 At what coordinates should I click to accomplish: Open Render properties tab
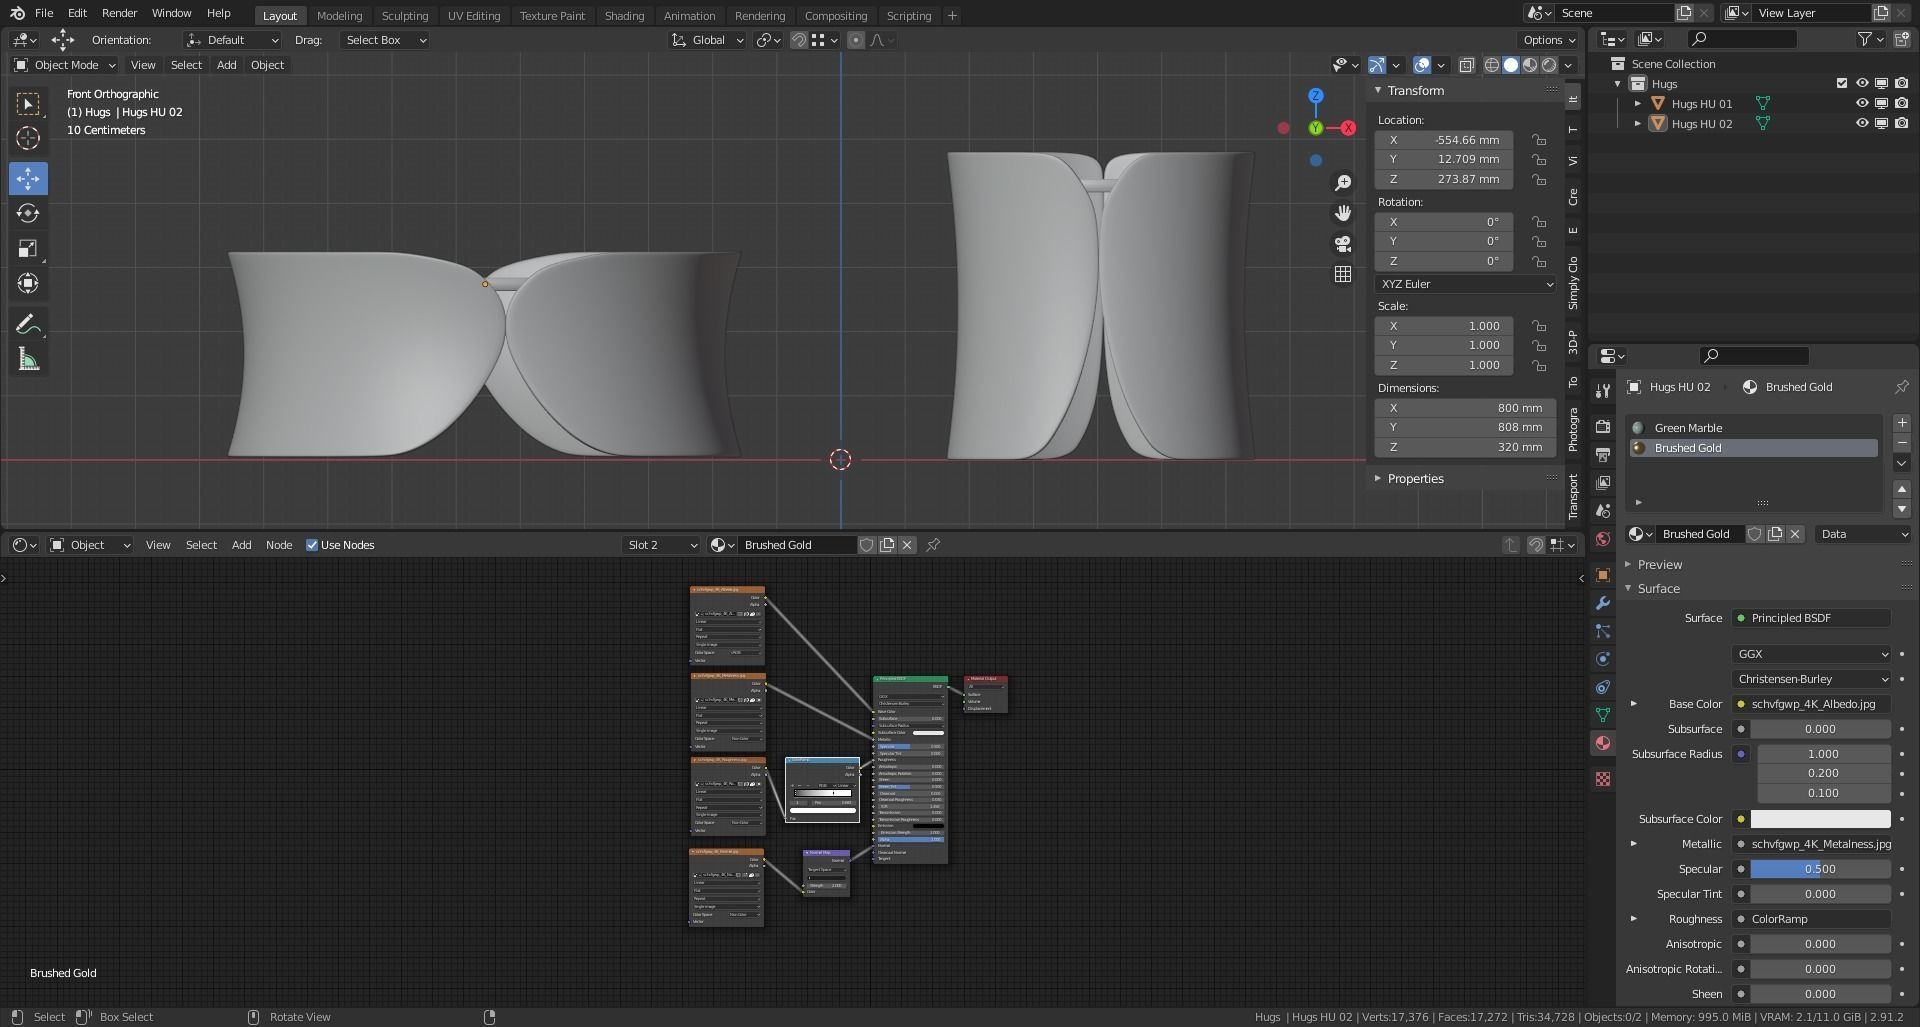[x=1603, y=427]
